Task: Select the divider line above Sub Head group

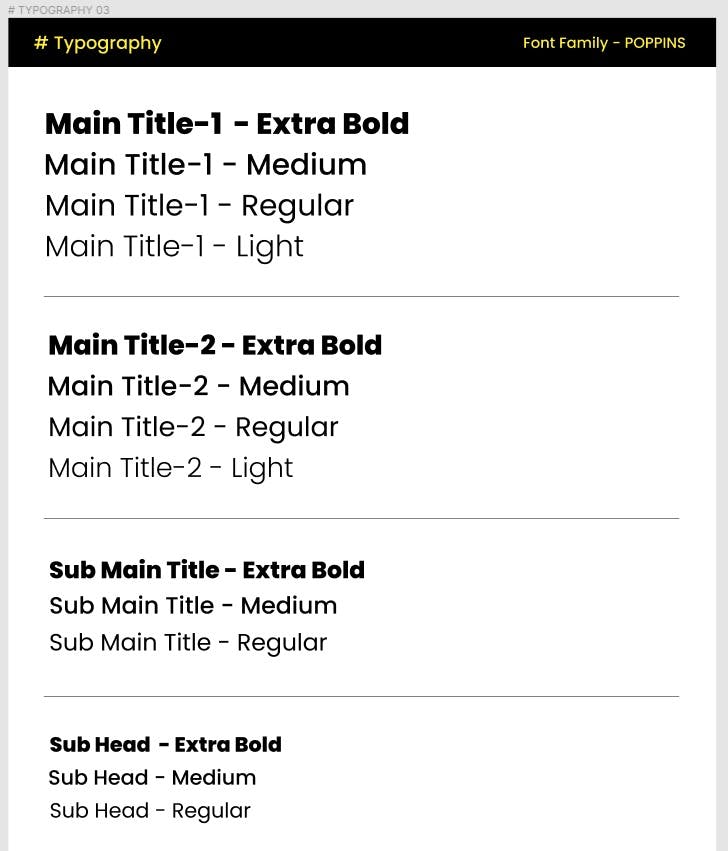Action: [x=362, y=696]
